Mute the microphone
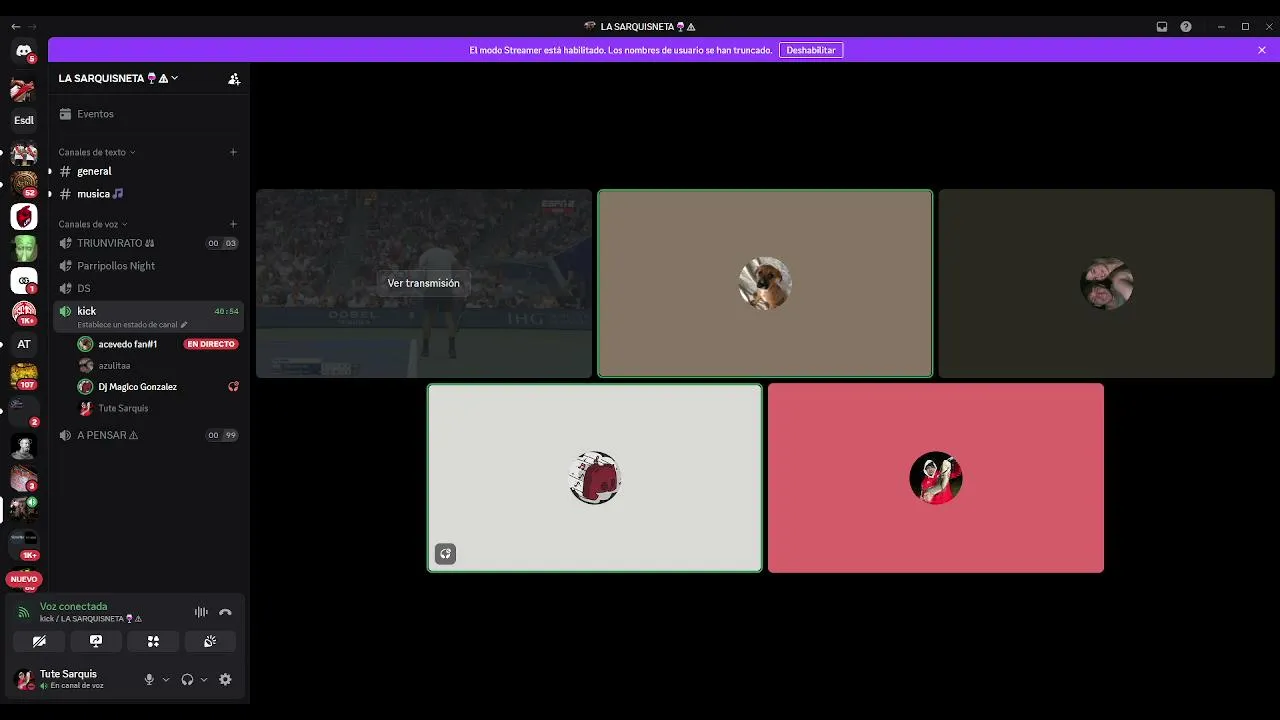Screen dimensions: 1280x720 [149, 680]
